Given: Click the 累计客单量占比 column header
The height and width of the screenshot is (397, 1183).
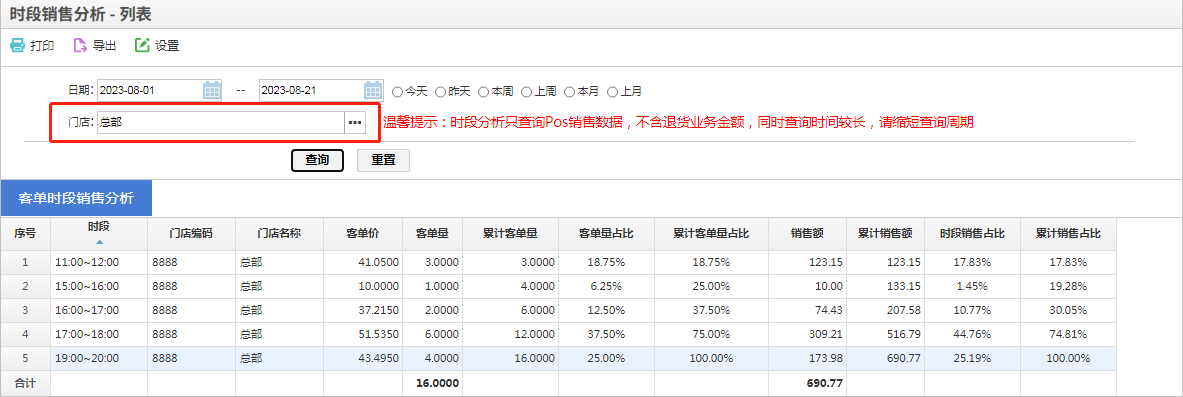Looking at the screenshot, I should 711,234.
